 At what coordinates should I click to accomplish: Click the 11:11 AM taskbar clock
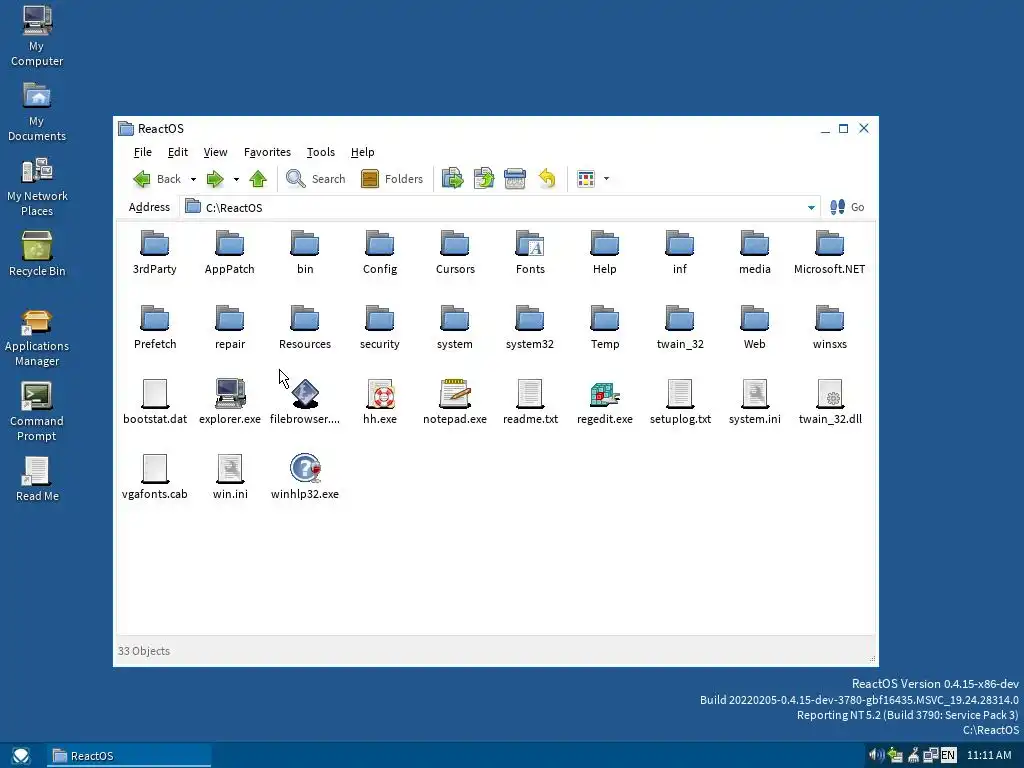989,756
